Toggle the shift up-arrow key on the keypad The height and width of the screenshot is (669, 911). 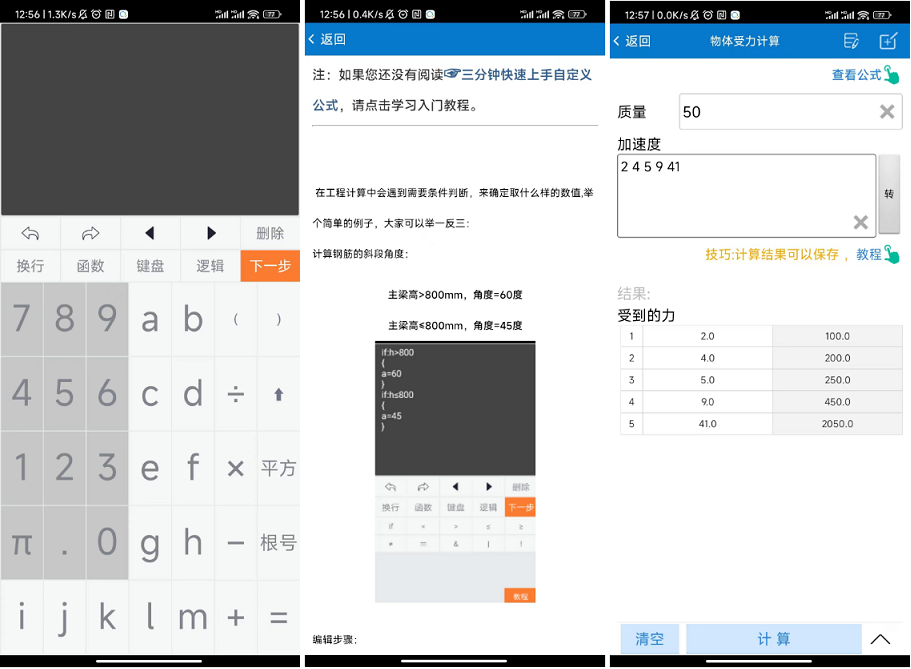pyautogui.click(x=278, y=394)
